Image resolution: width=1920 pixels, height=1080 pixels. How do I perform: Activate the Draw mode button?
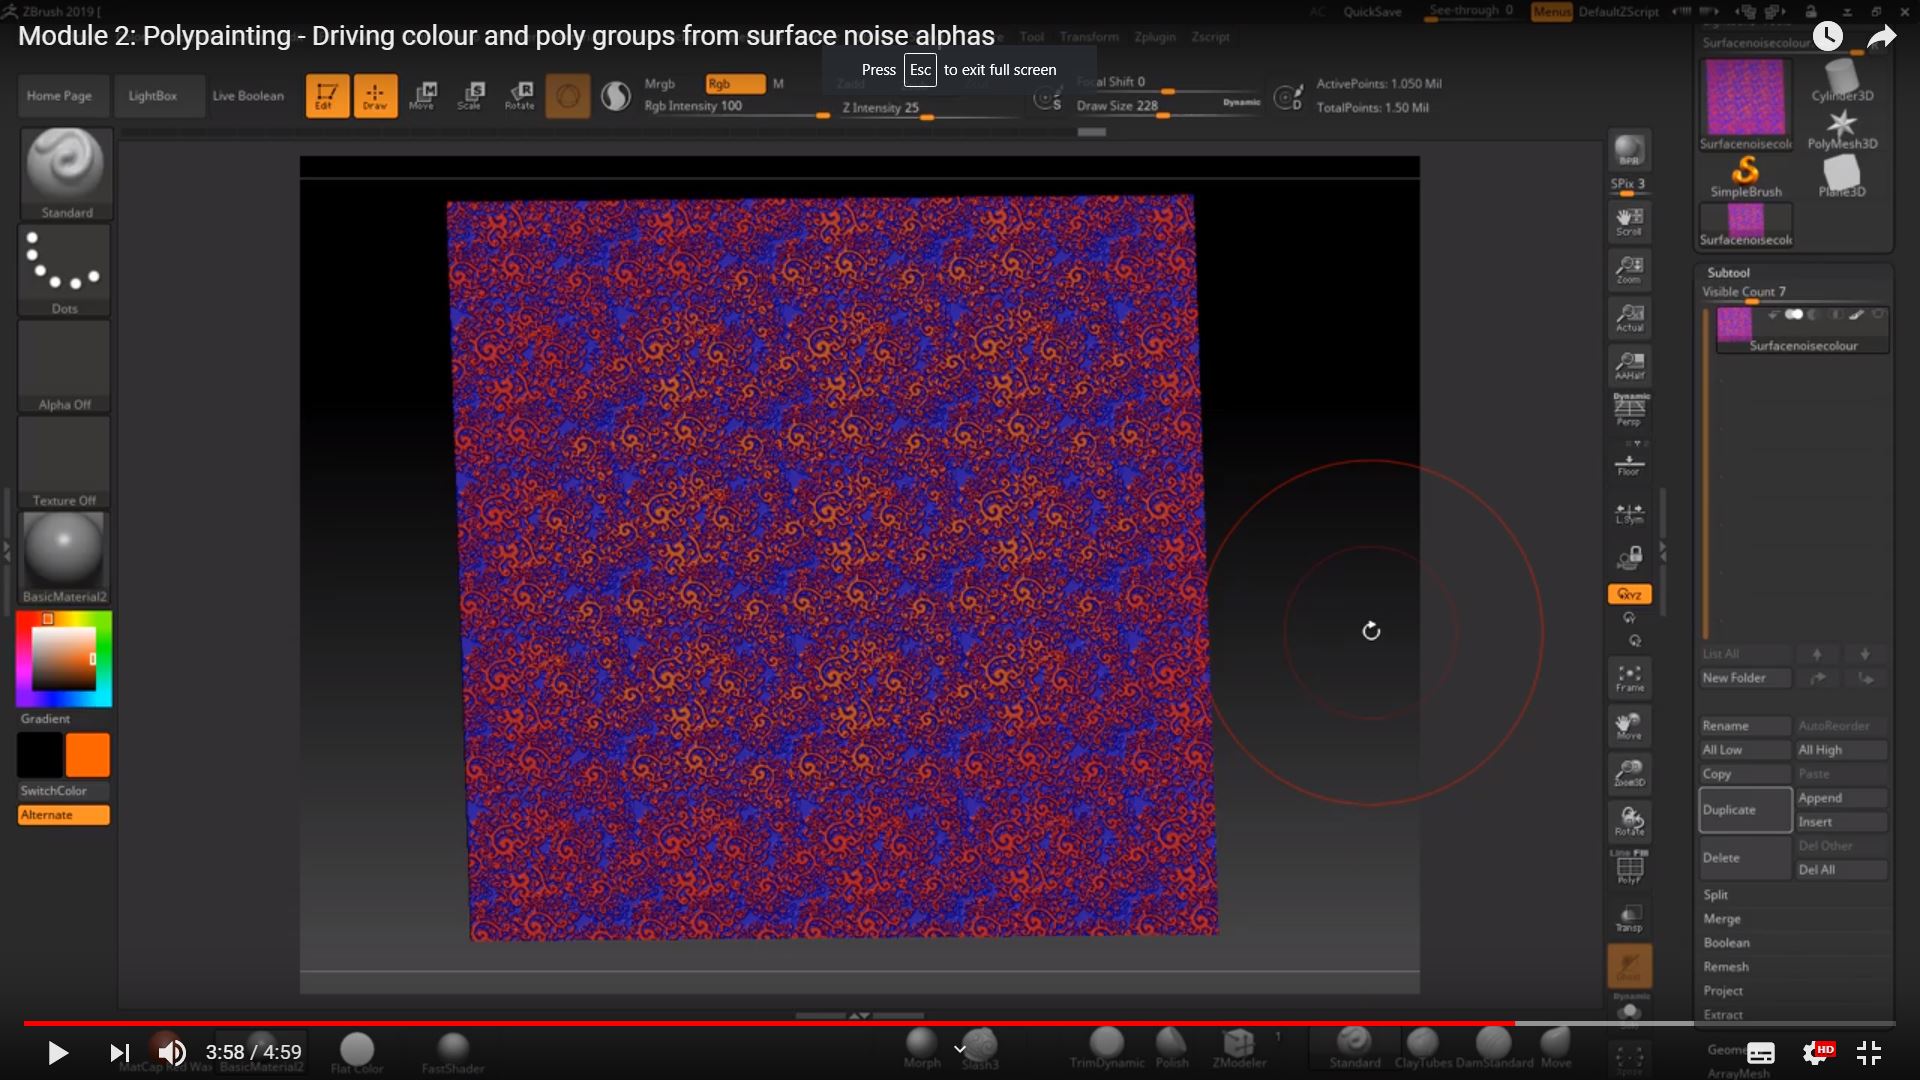point(375,96)
